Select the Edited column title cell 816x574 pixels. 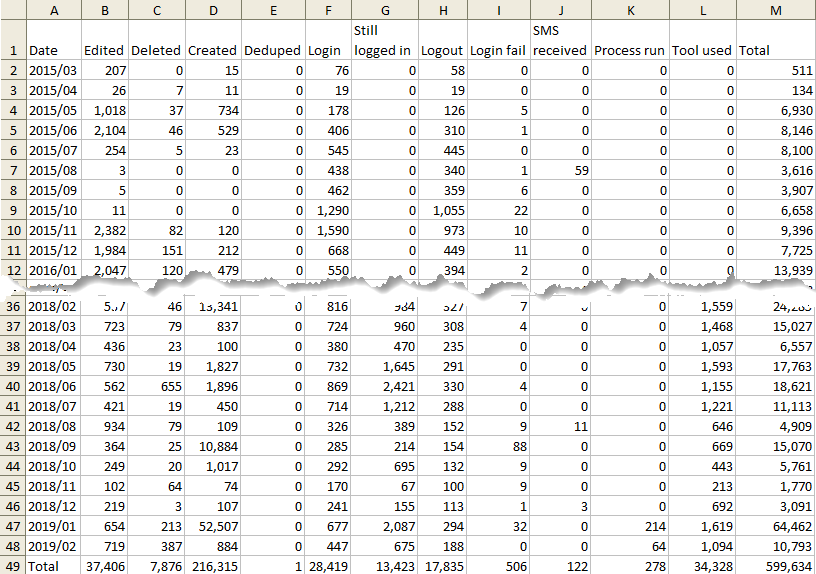[104, 50]
